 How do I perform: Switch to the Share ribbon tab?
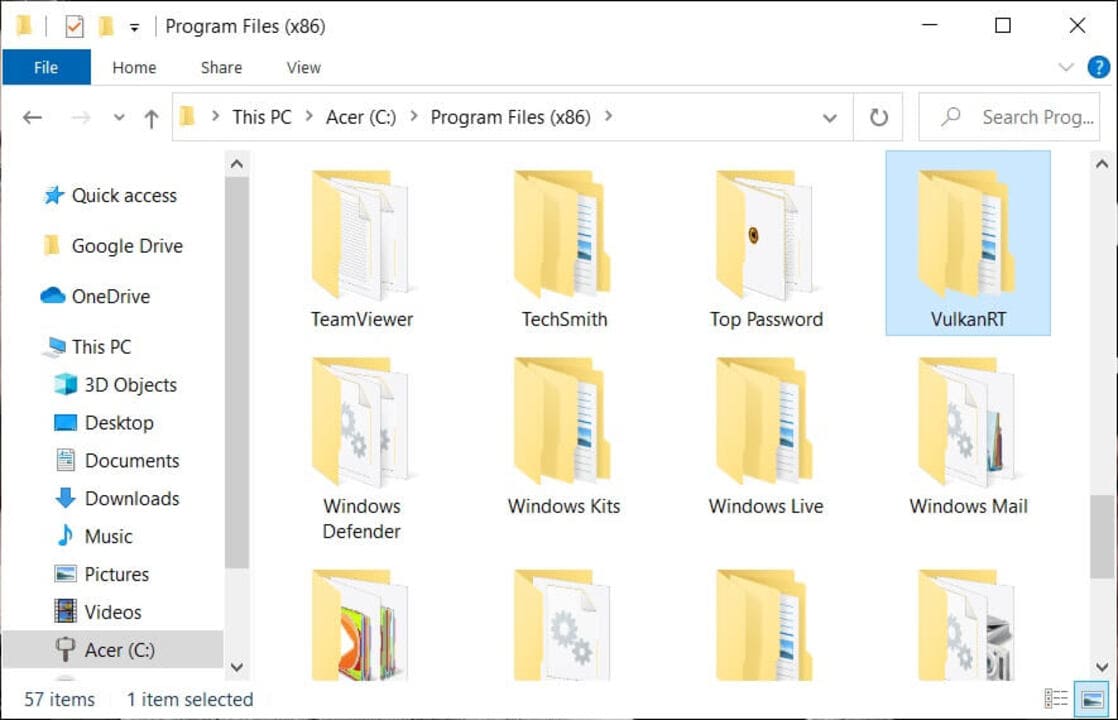221,67
